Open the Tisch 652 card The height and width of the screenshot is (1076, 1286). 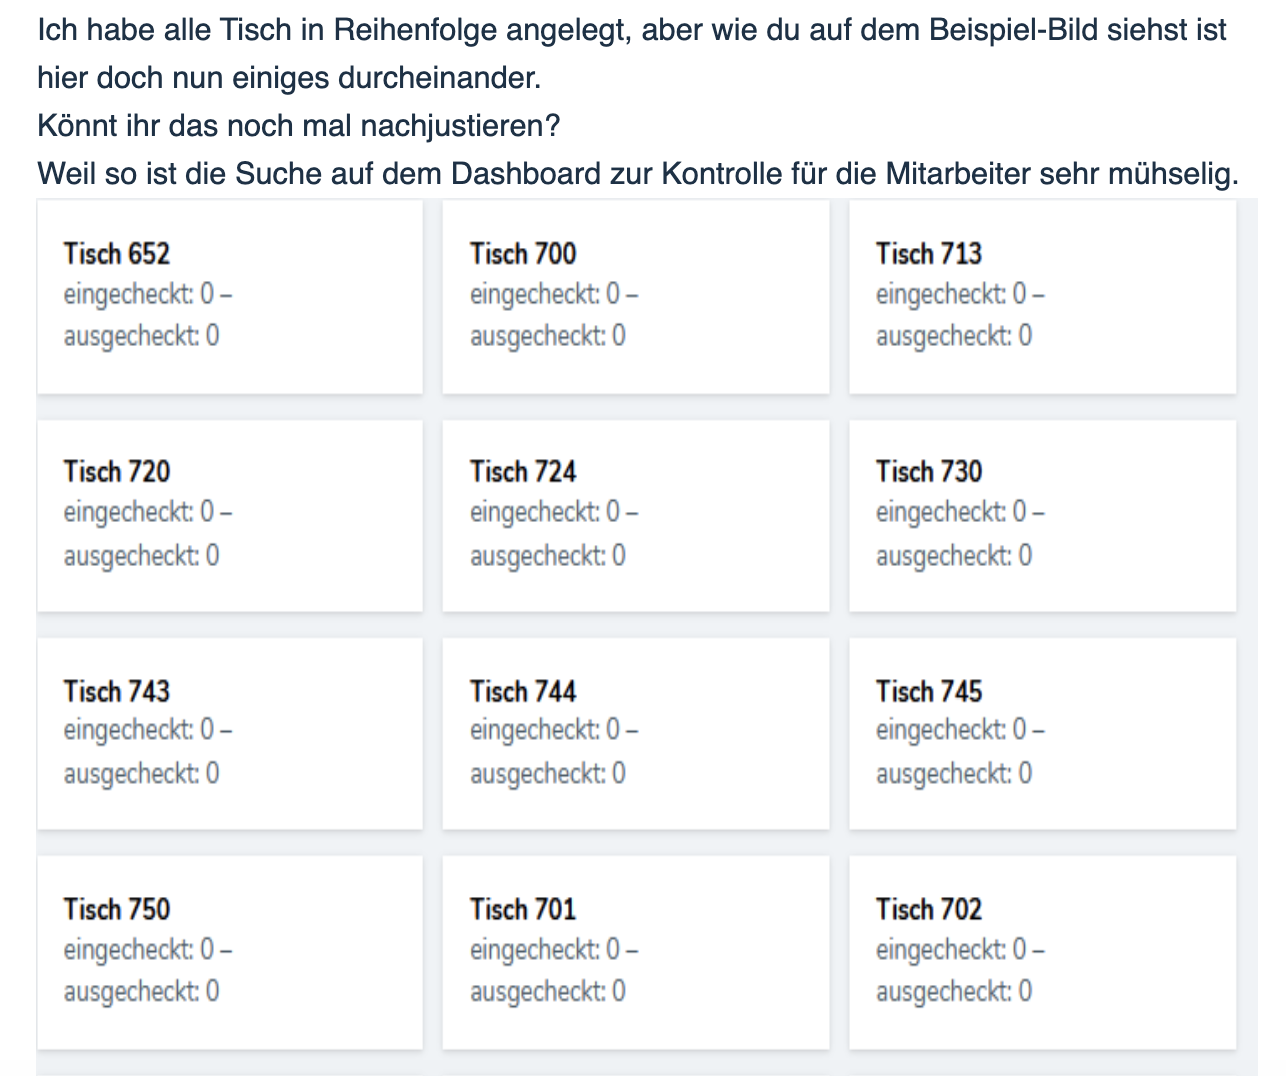point(229,296)
